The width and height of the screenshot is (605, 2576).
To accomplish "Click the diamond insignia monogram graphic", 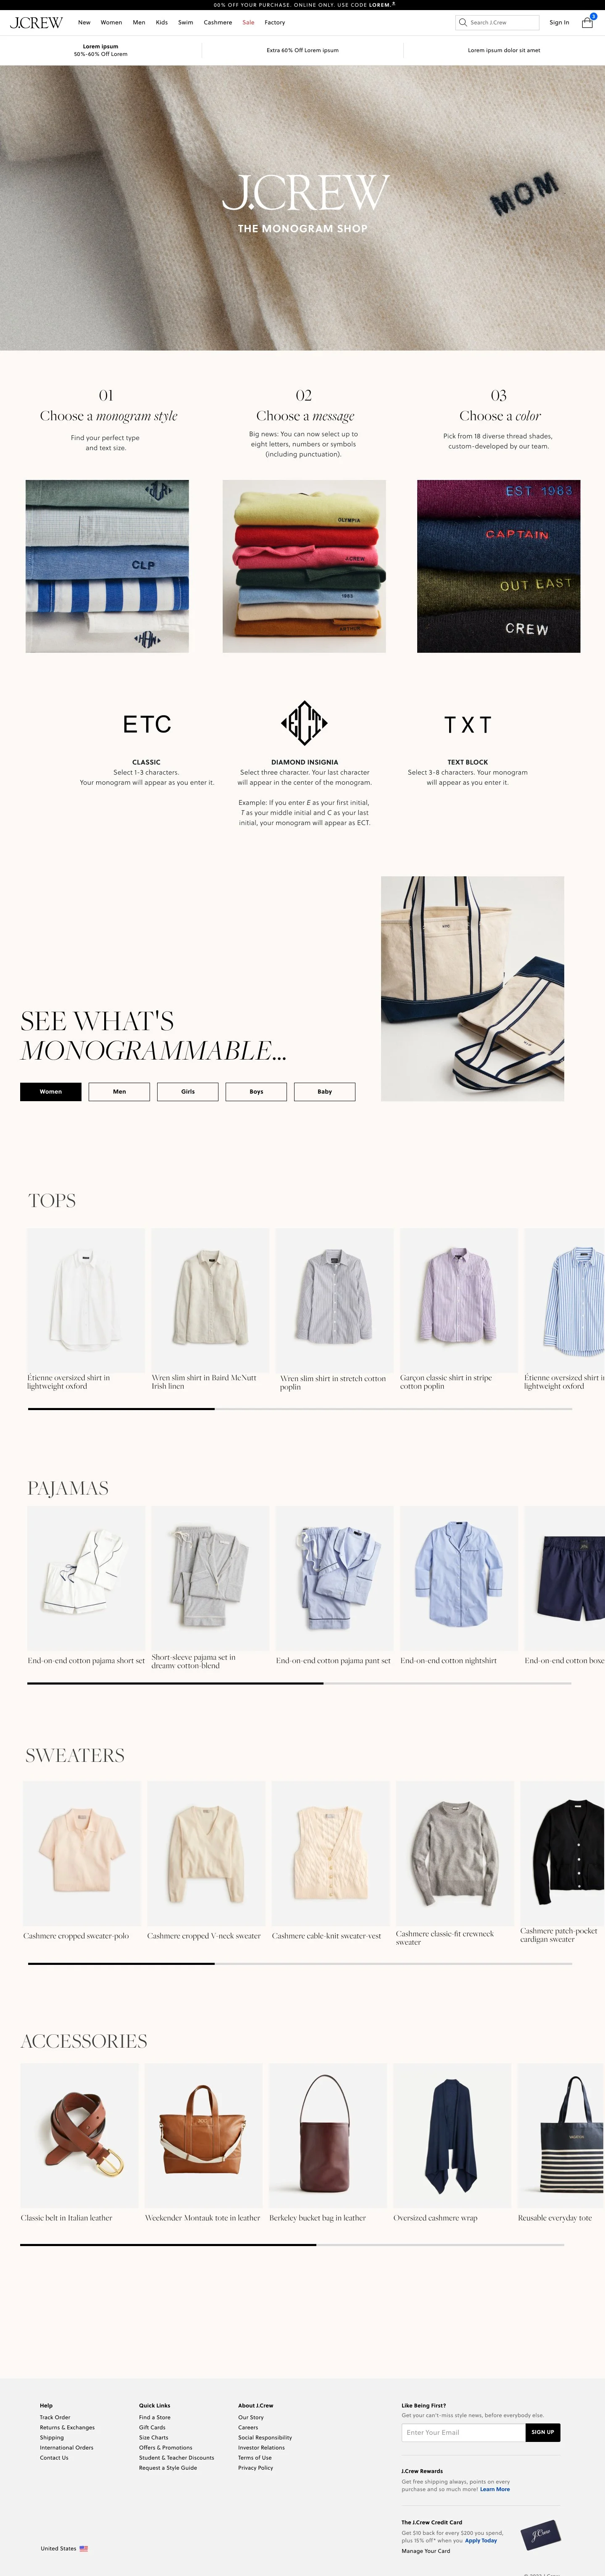I will click(304, 722).
